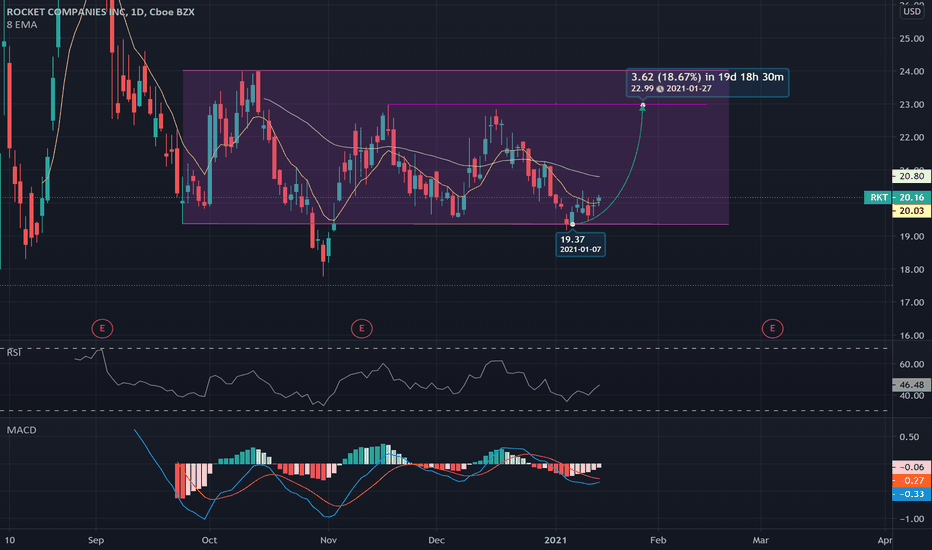Select the RSI indicator label
The width and height of the screenshot is (932, 550).
pyautogui.click(x=14, y=353)
